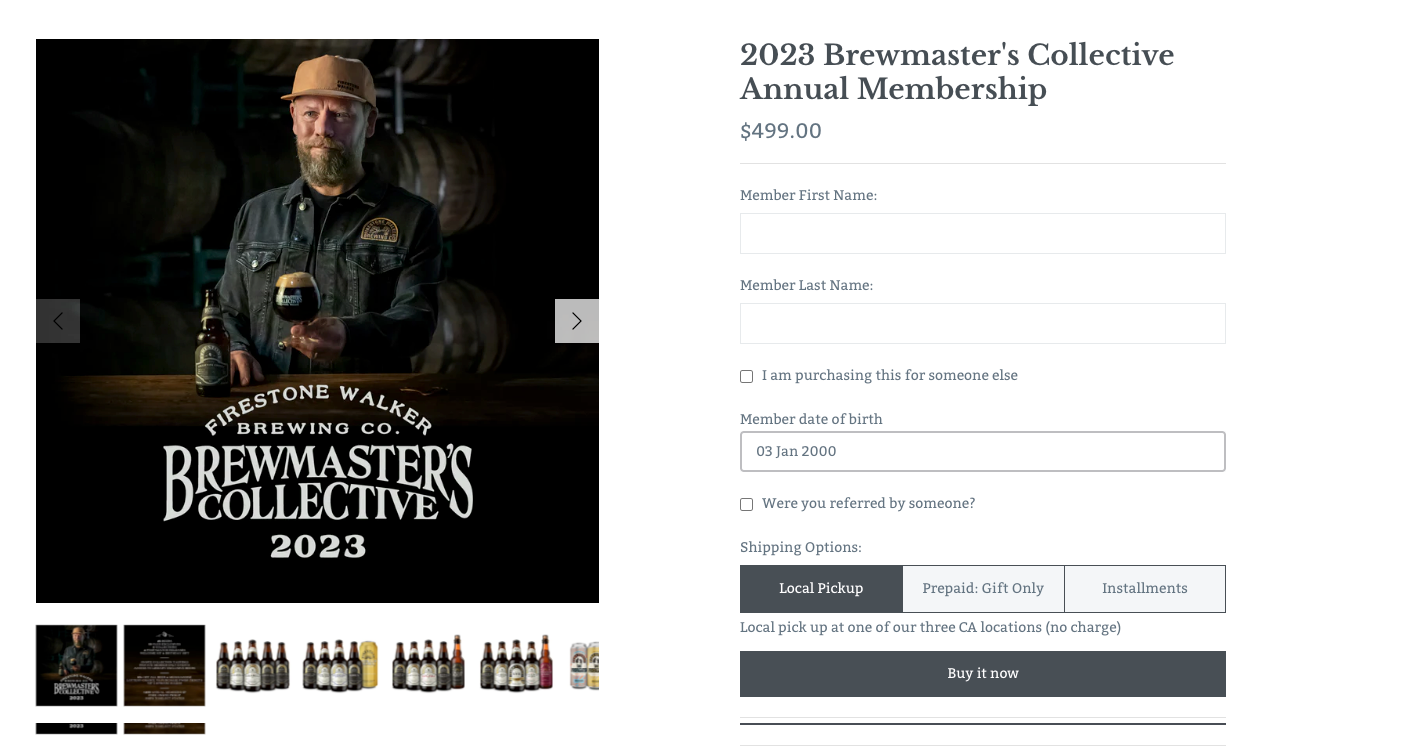The image size is (1412, 751).
Task: Select the Brewmaster's Collective logo thumbnail
Action: pos(76,665)
